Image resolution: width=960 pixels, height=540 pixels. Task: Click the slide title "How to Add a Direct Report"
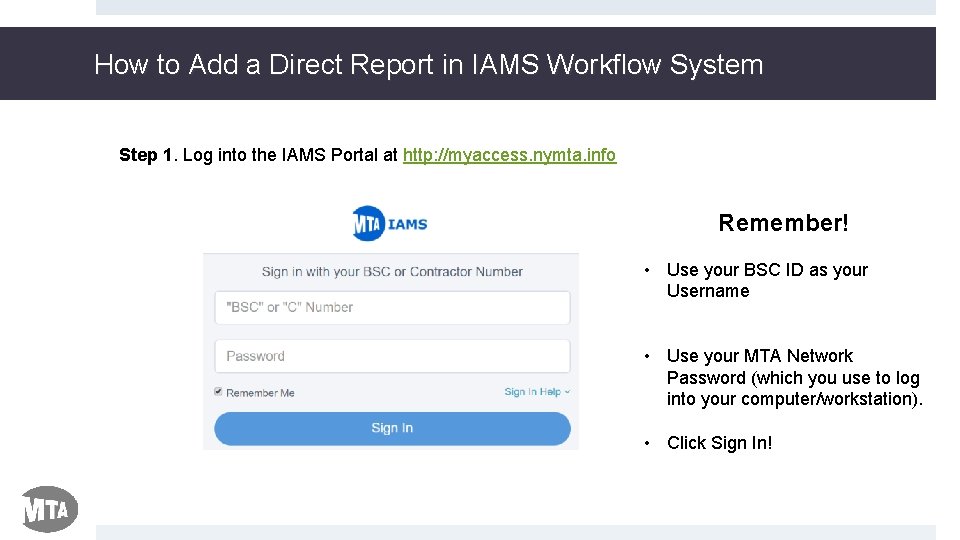pos(429,64)
